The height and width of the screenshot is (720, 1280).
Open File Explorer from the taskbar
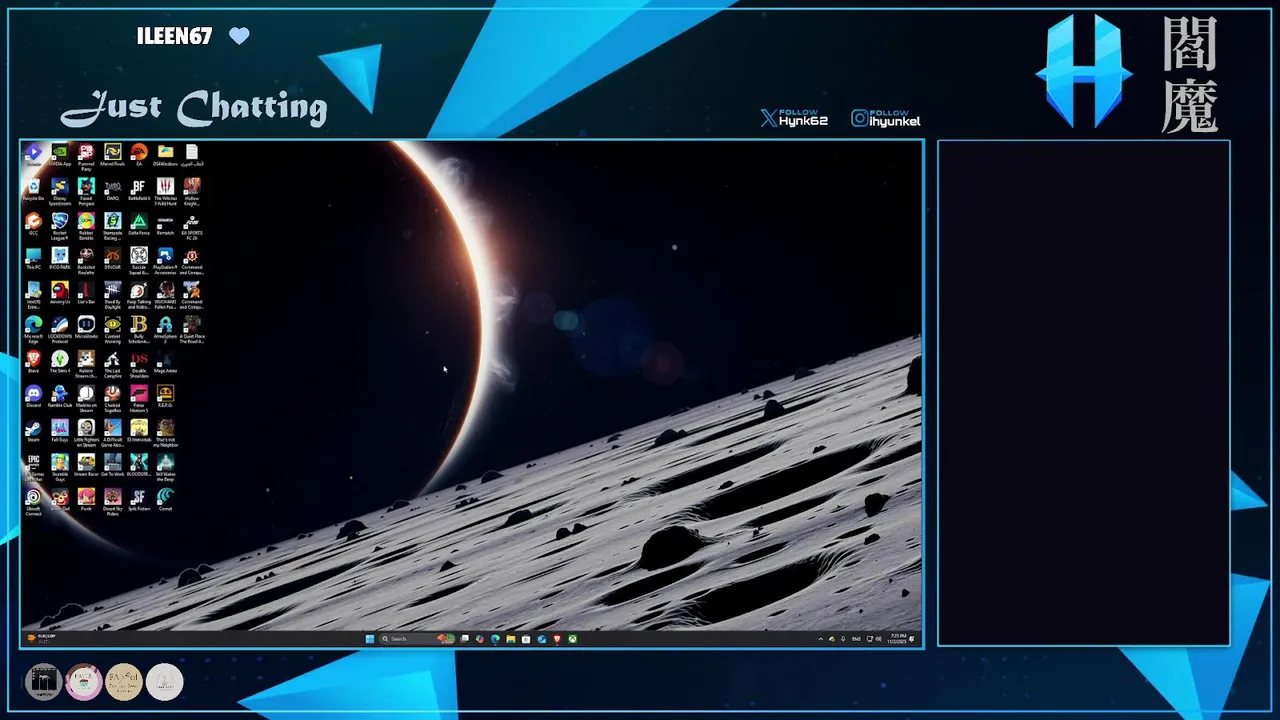click(510, 639)
